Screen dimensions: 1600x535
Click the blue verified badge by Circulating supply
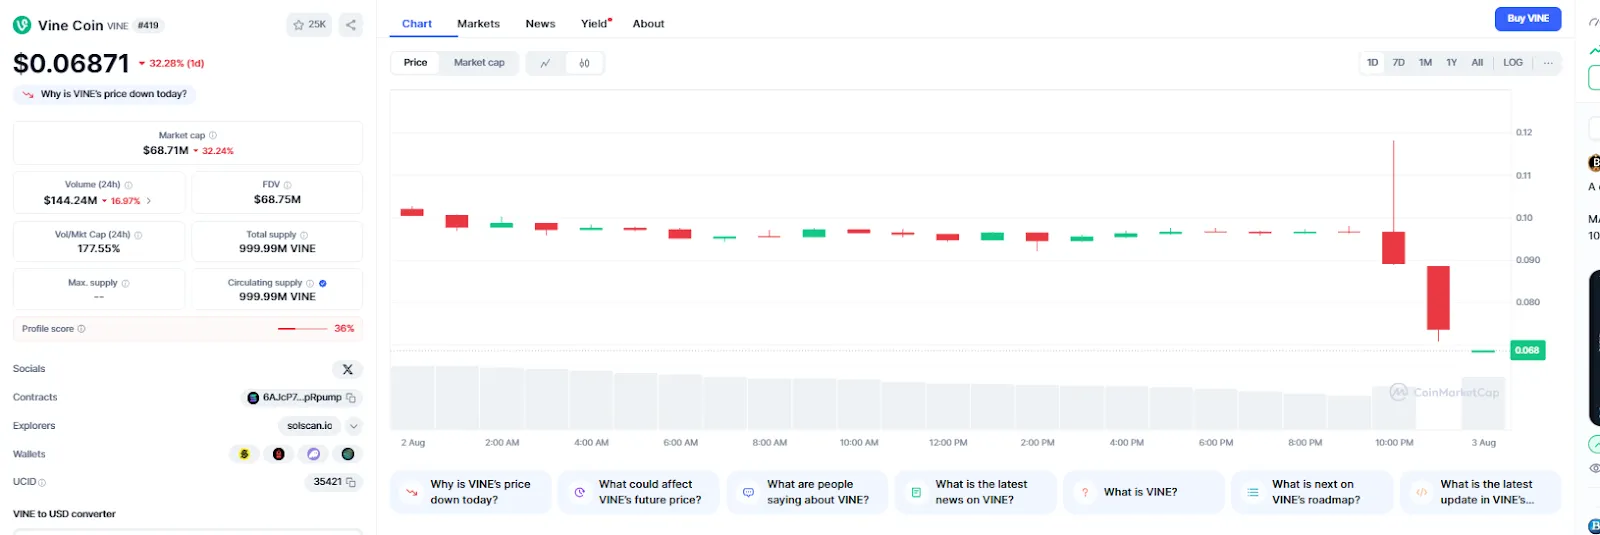pos(322,283)
